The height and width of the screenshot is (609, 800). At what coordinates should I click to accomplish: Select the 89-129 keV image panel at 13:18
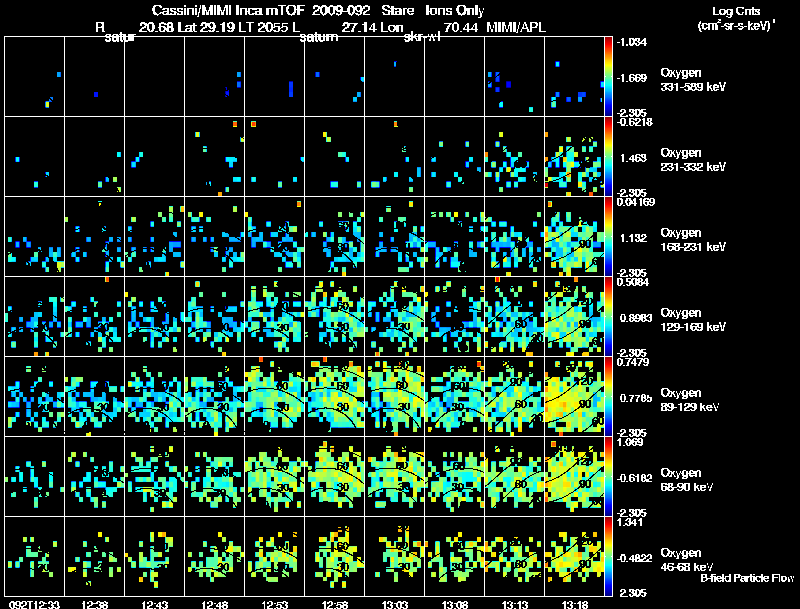point(574,396)
